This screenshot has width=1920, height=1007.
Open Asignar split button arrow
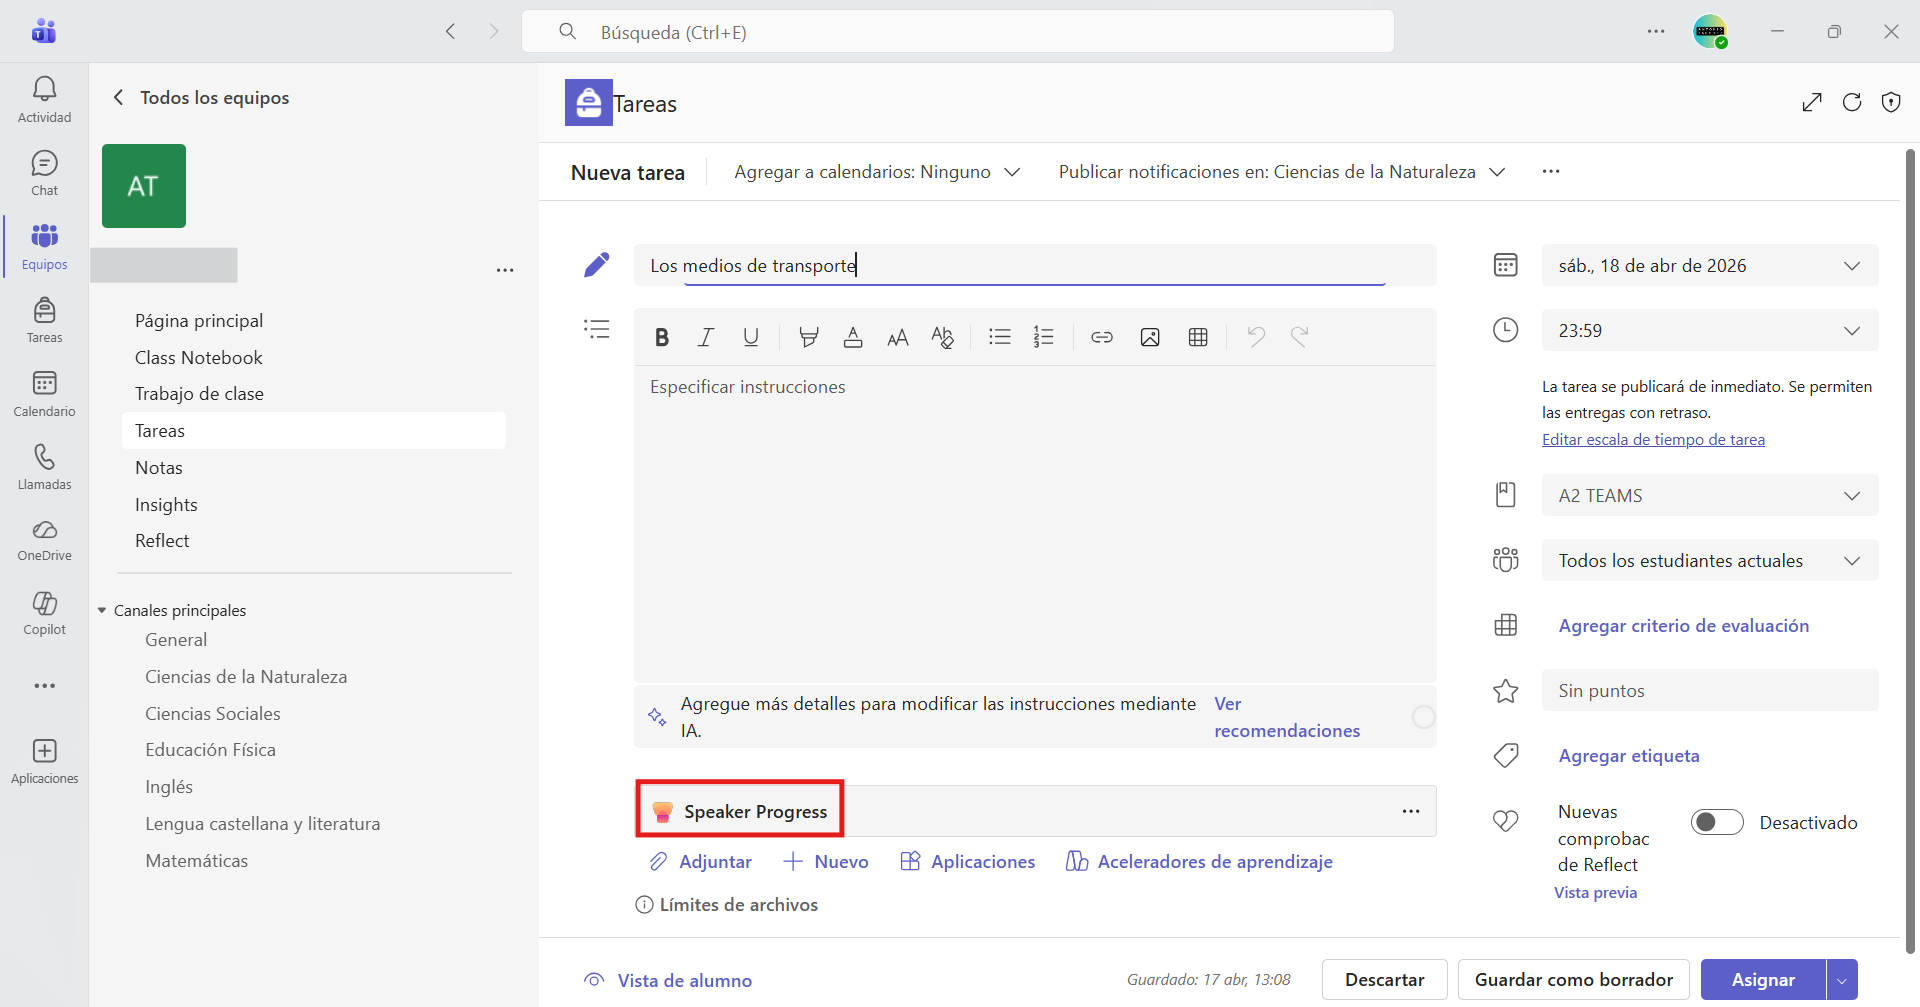(x=1842, y=980)
